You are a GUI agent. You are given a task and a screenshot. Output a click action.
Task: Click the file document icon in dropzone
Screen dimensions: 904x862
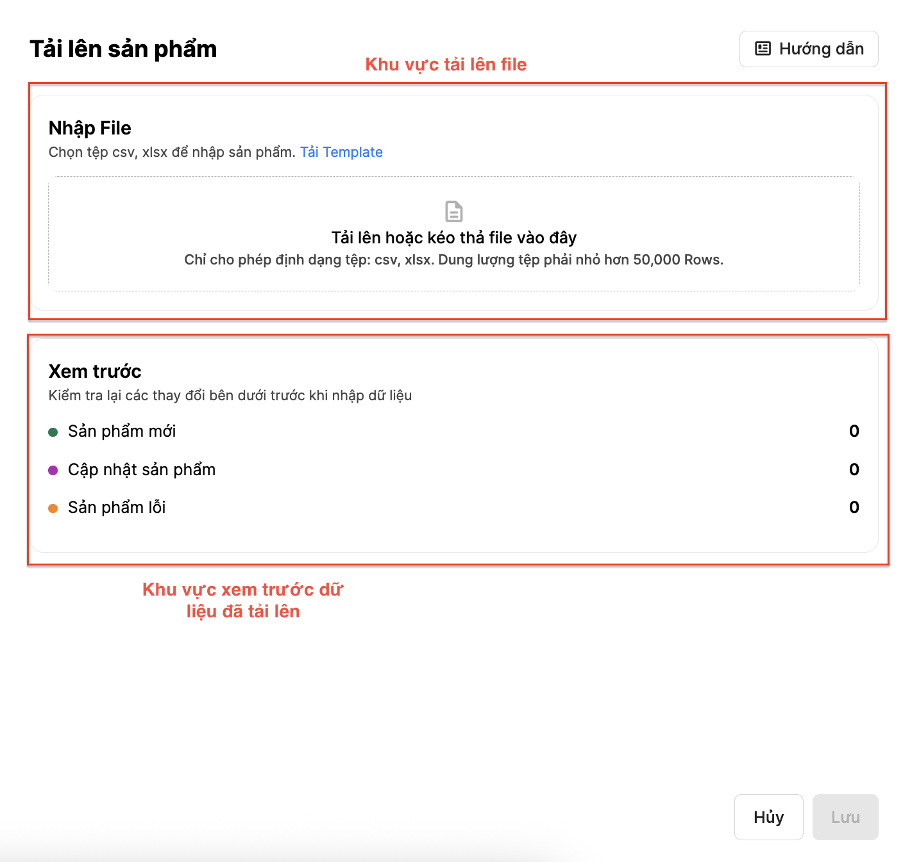tap(454, 211)
